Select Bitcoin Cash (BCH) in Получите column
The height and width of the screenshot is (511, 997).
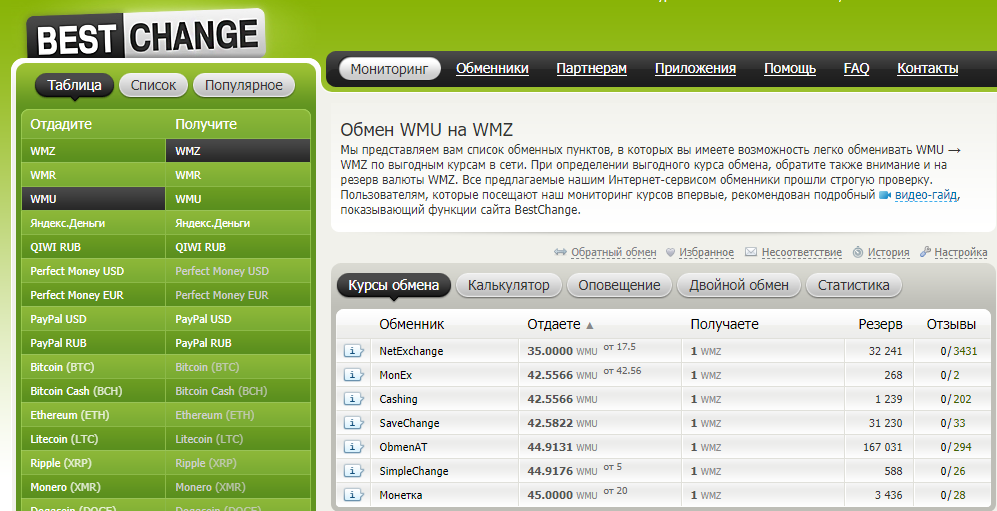[238, 392]
